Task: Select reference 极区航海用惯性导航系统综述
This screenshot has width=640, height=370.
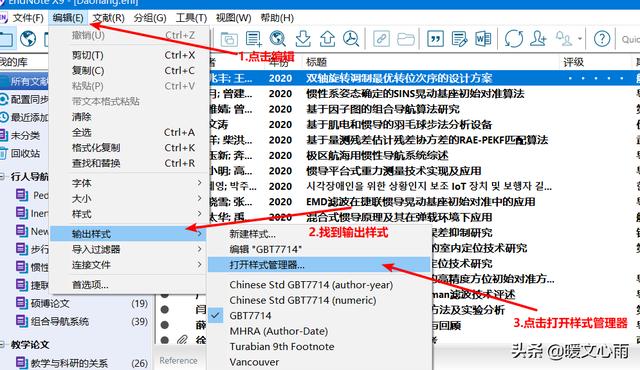Action: click(377, 155)
